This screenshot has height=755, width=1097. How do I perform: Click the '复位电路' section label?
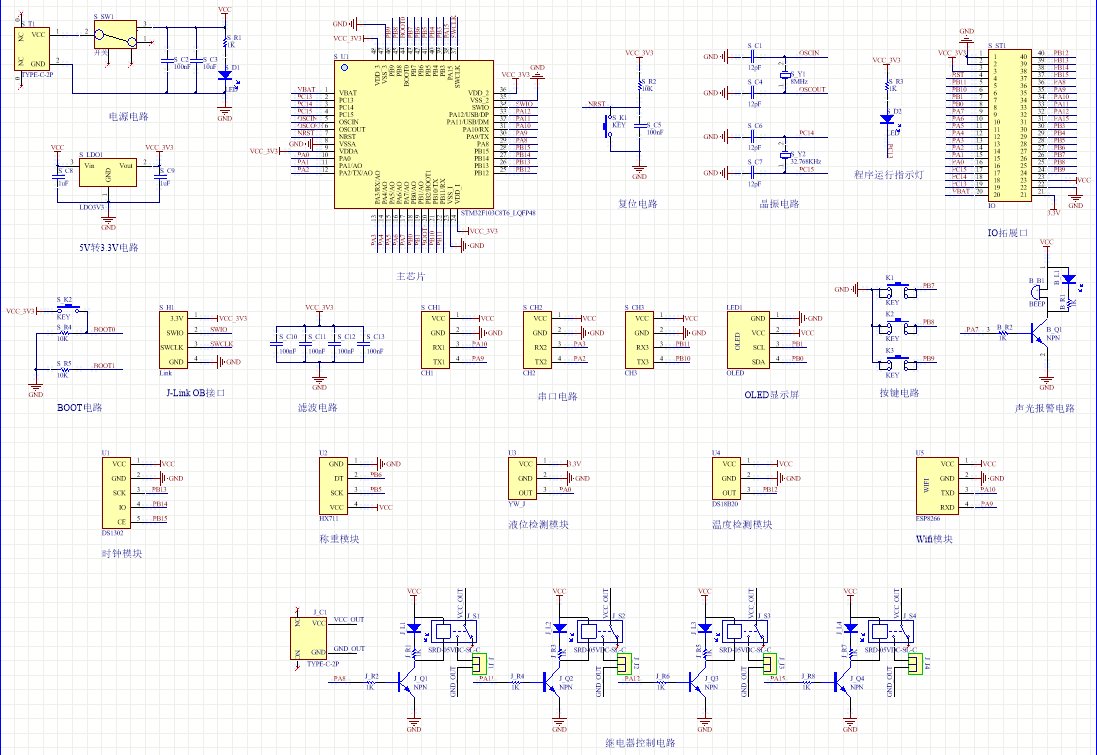click(638, 204)
